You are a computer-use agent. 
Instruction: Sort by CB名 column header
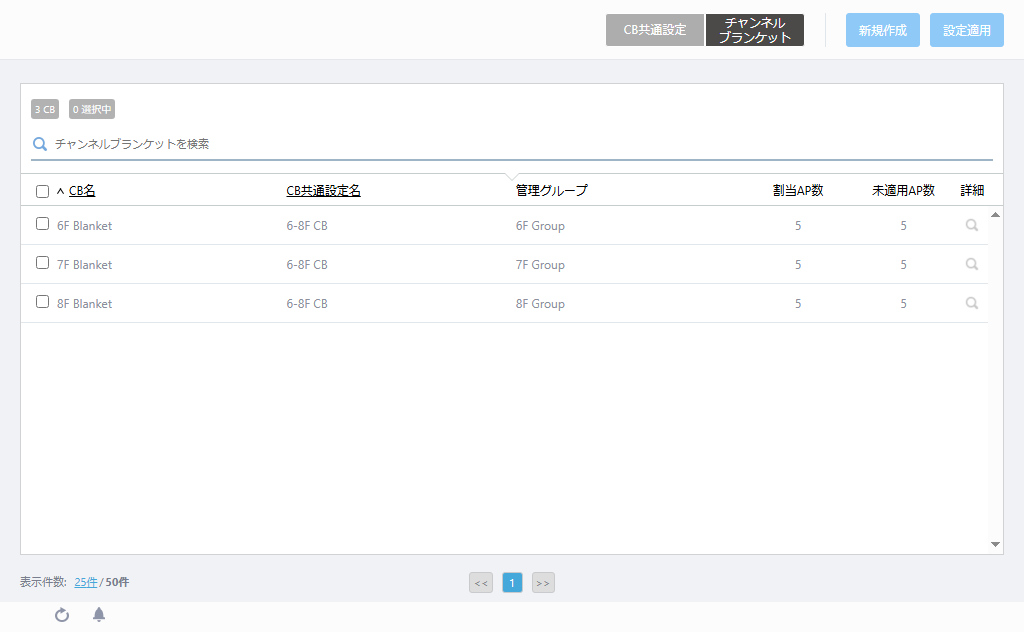pos(82,191)
